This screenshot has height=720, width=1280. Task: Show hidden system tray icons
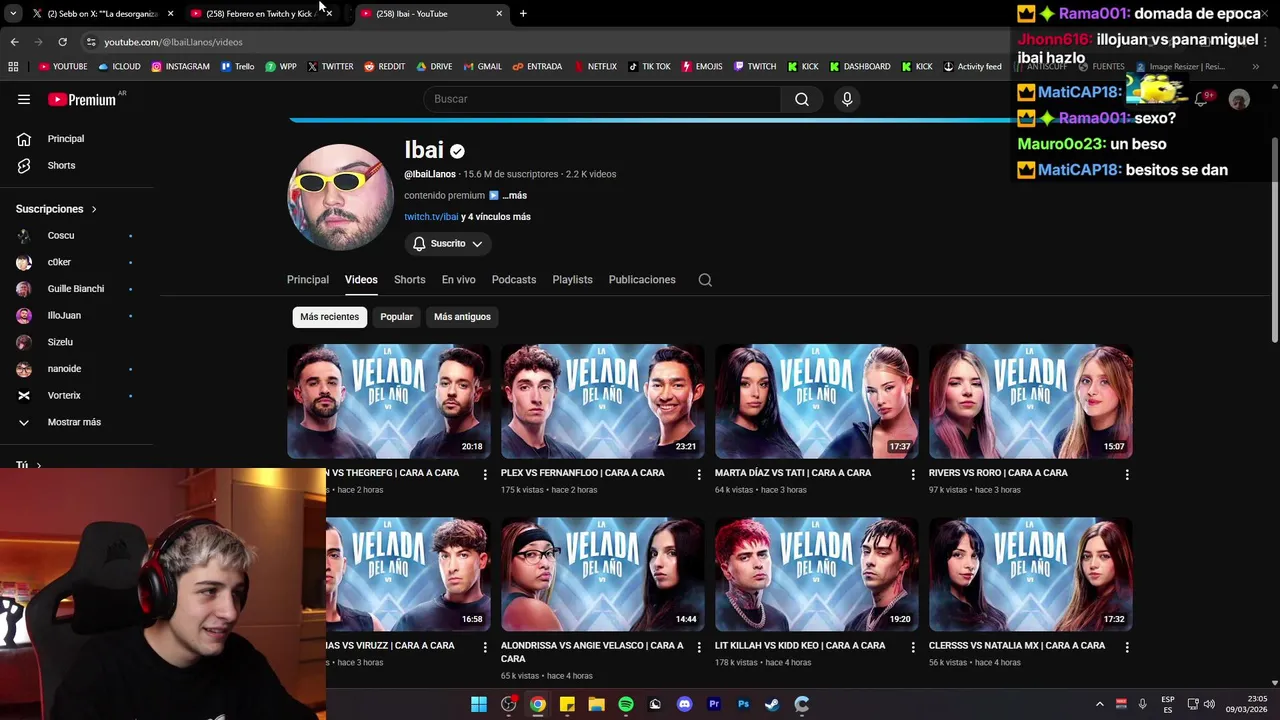1099,704
